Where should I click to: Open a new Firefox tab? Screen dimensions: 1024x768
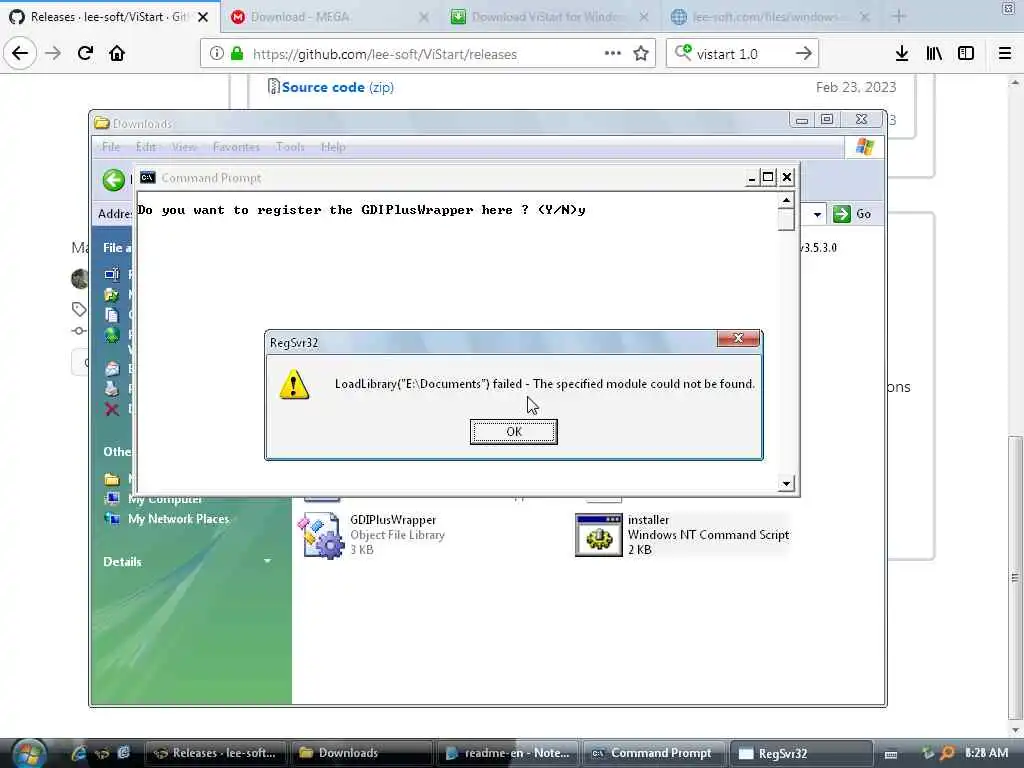point(899,16)
